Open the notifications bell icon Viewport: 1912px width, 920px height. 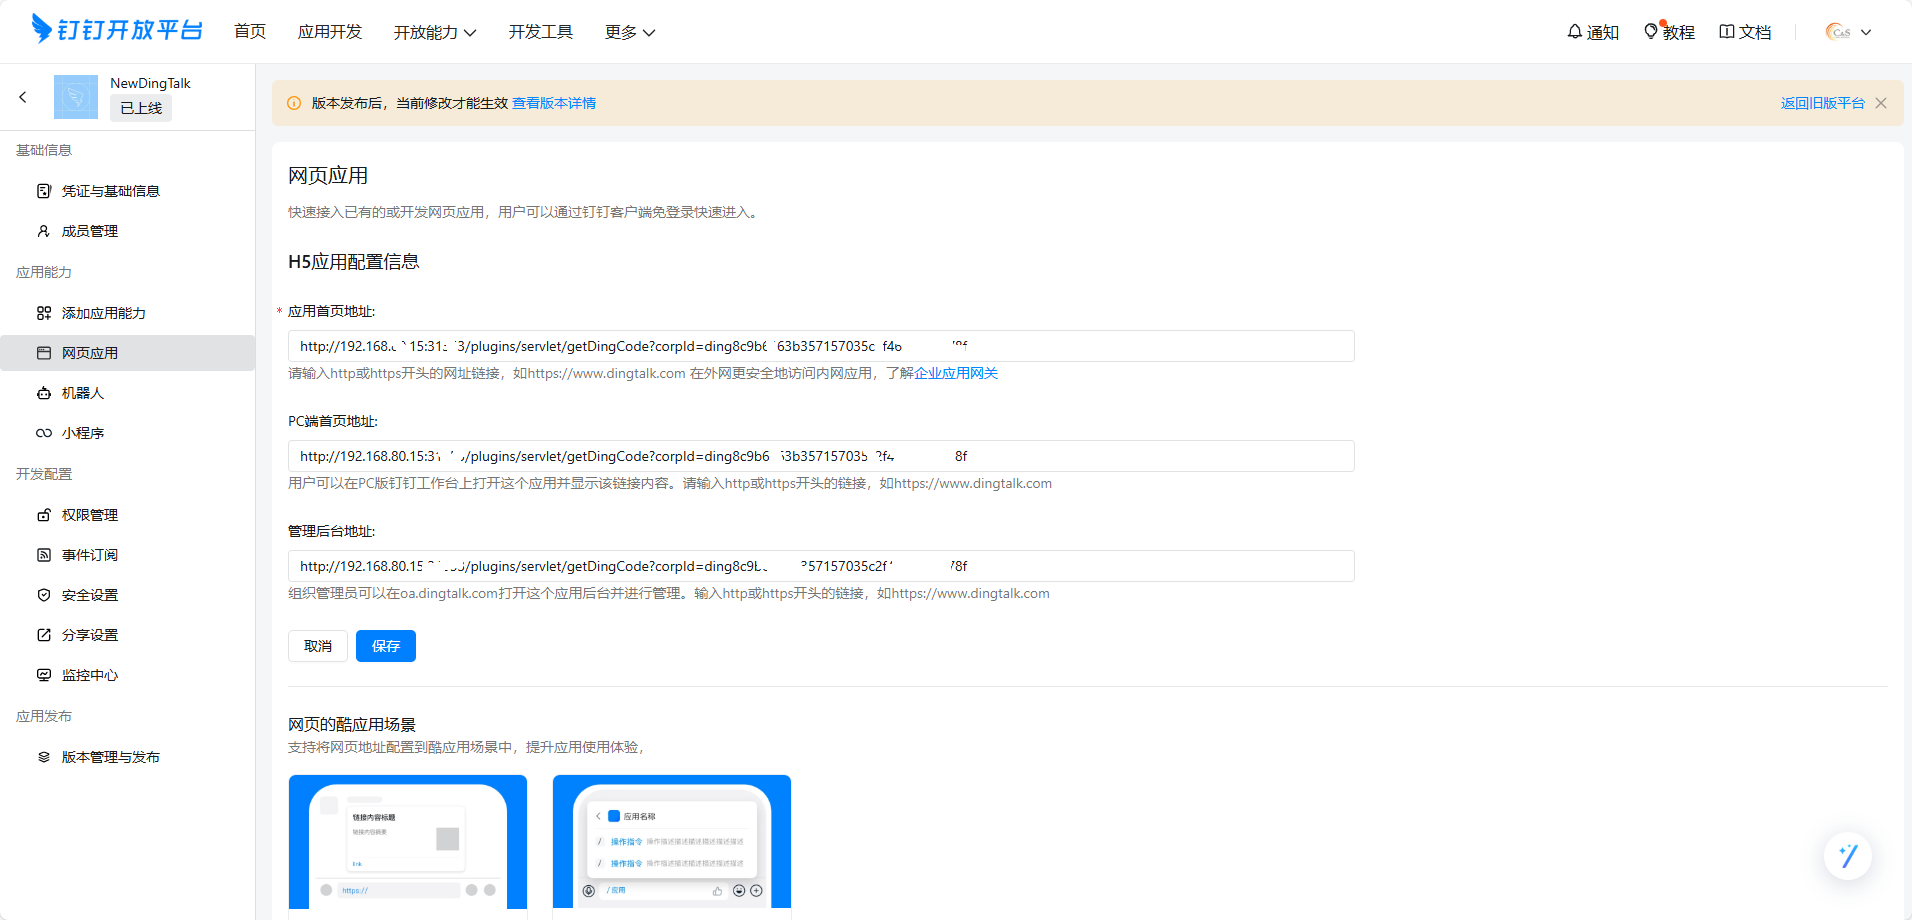tap(1575, 32)
